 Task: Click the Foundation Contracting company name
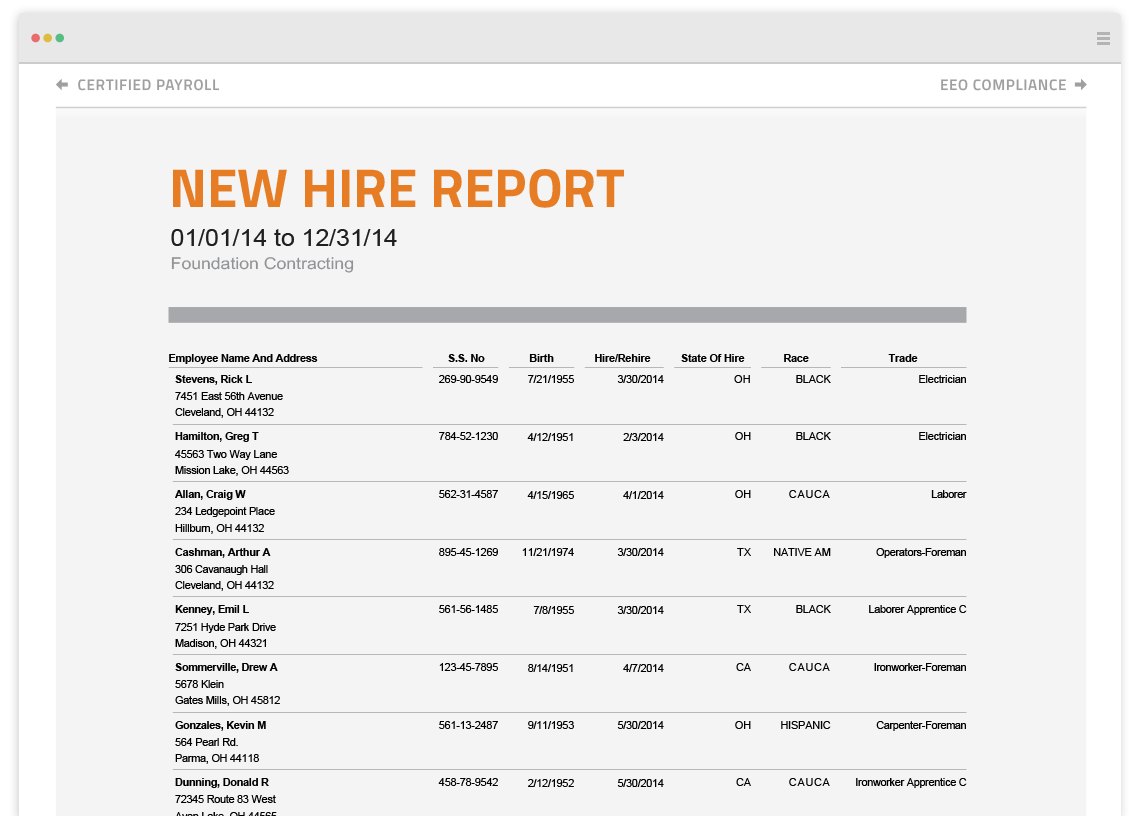pyautogui.click(x=261, y=263)
